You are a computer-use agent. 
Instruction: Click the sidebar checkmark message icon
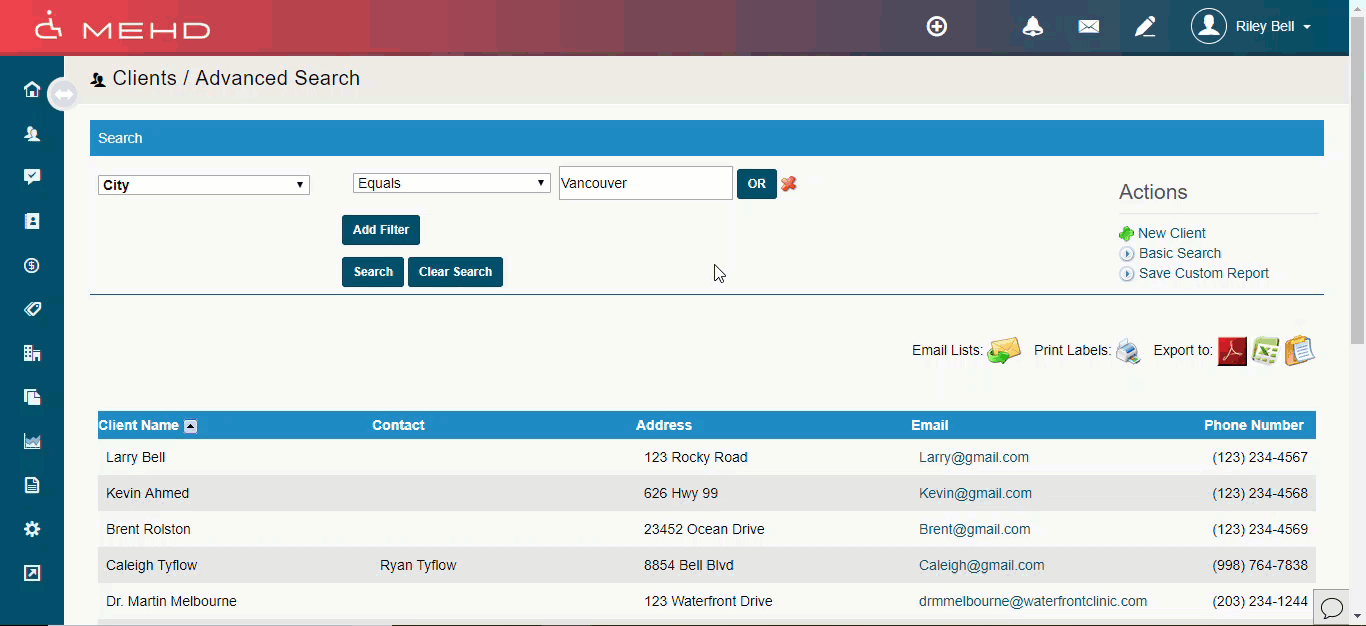[32, 177]
